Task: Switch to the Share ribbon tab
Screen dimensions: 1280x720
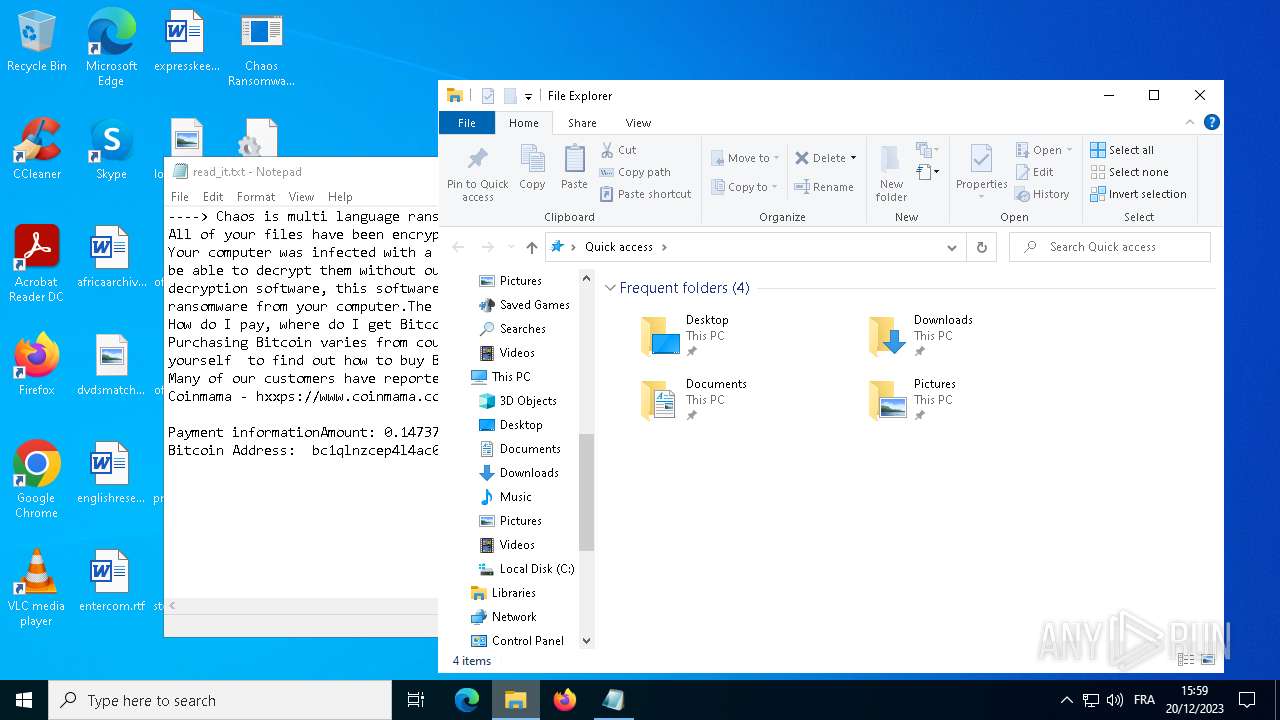Action: pyautogui.click(x=582, y=123)
